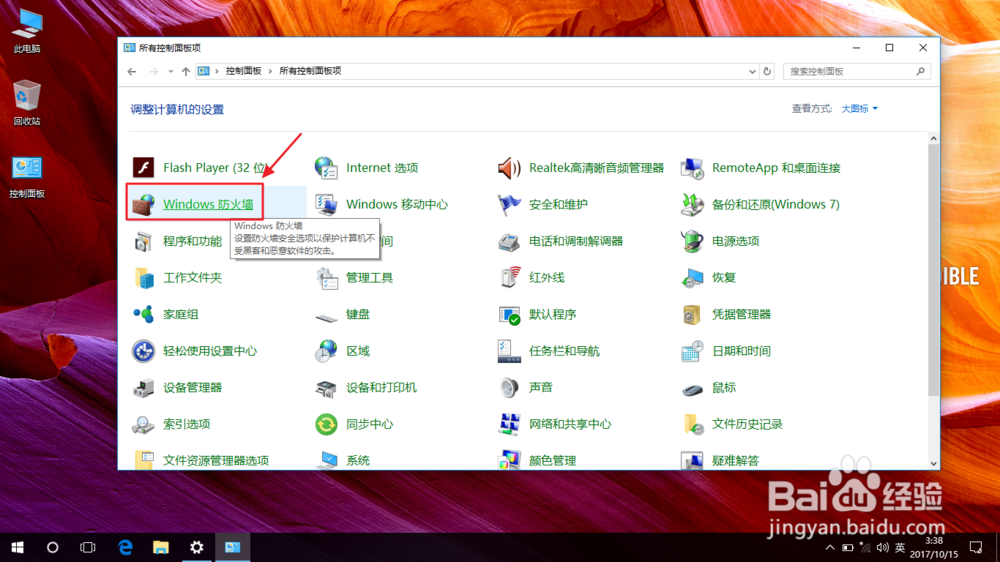Open Cortana circle on taskbar
Image resolution: width=1000 pixels, height=562 pixels.
pyautogui.click(x=52, y=547)
